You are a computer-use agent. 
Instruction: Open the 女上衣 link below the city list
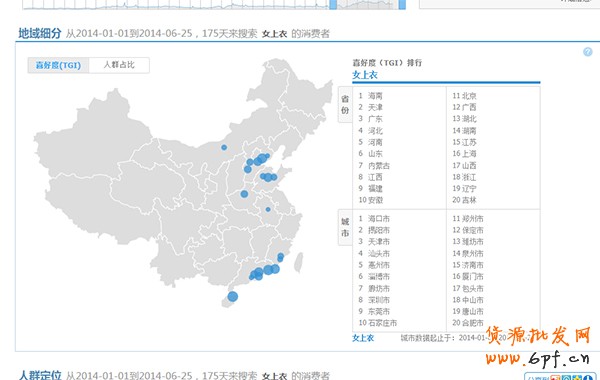point(363,338)
